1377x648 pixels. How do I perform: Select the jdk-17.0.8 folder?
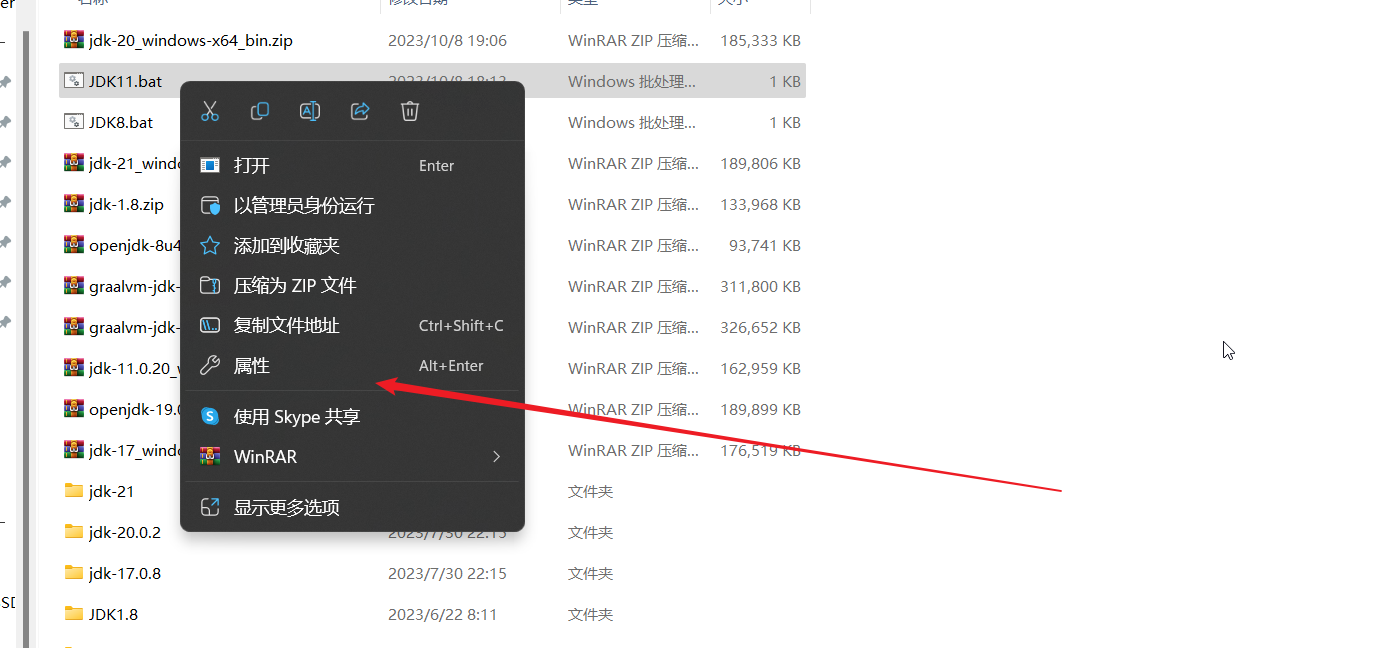pyautogui.click(x=124, y=573)
